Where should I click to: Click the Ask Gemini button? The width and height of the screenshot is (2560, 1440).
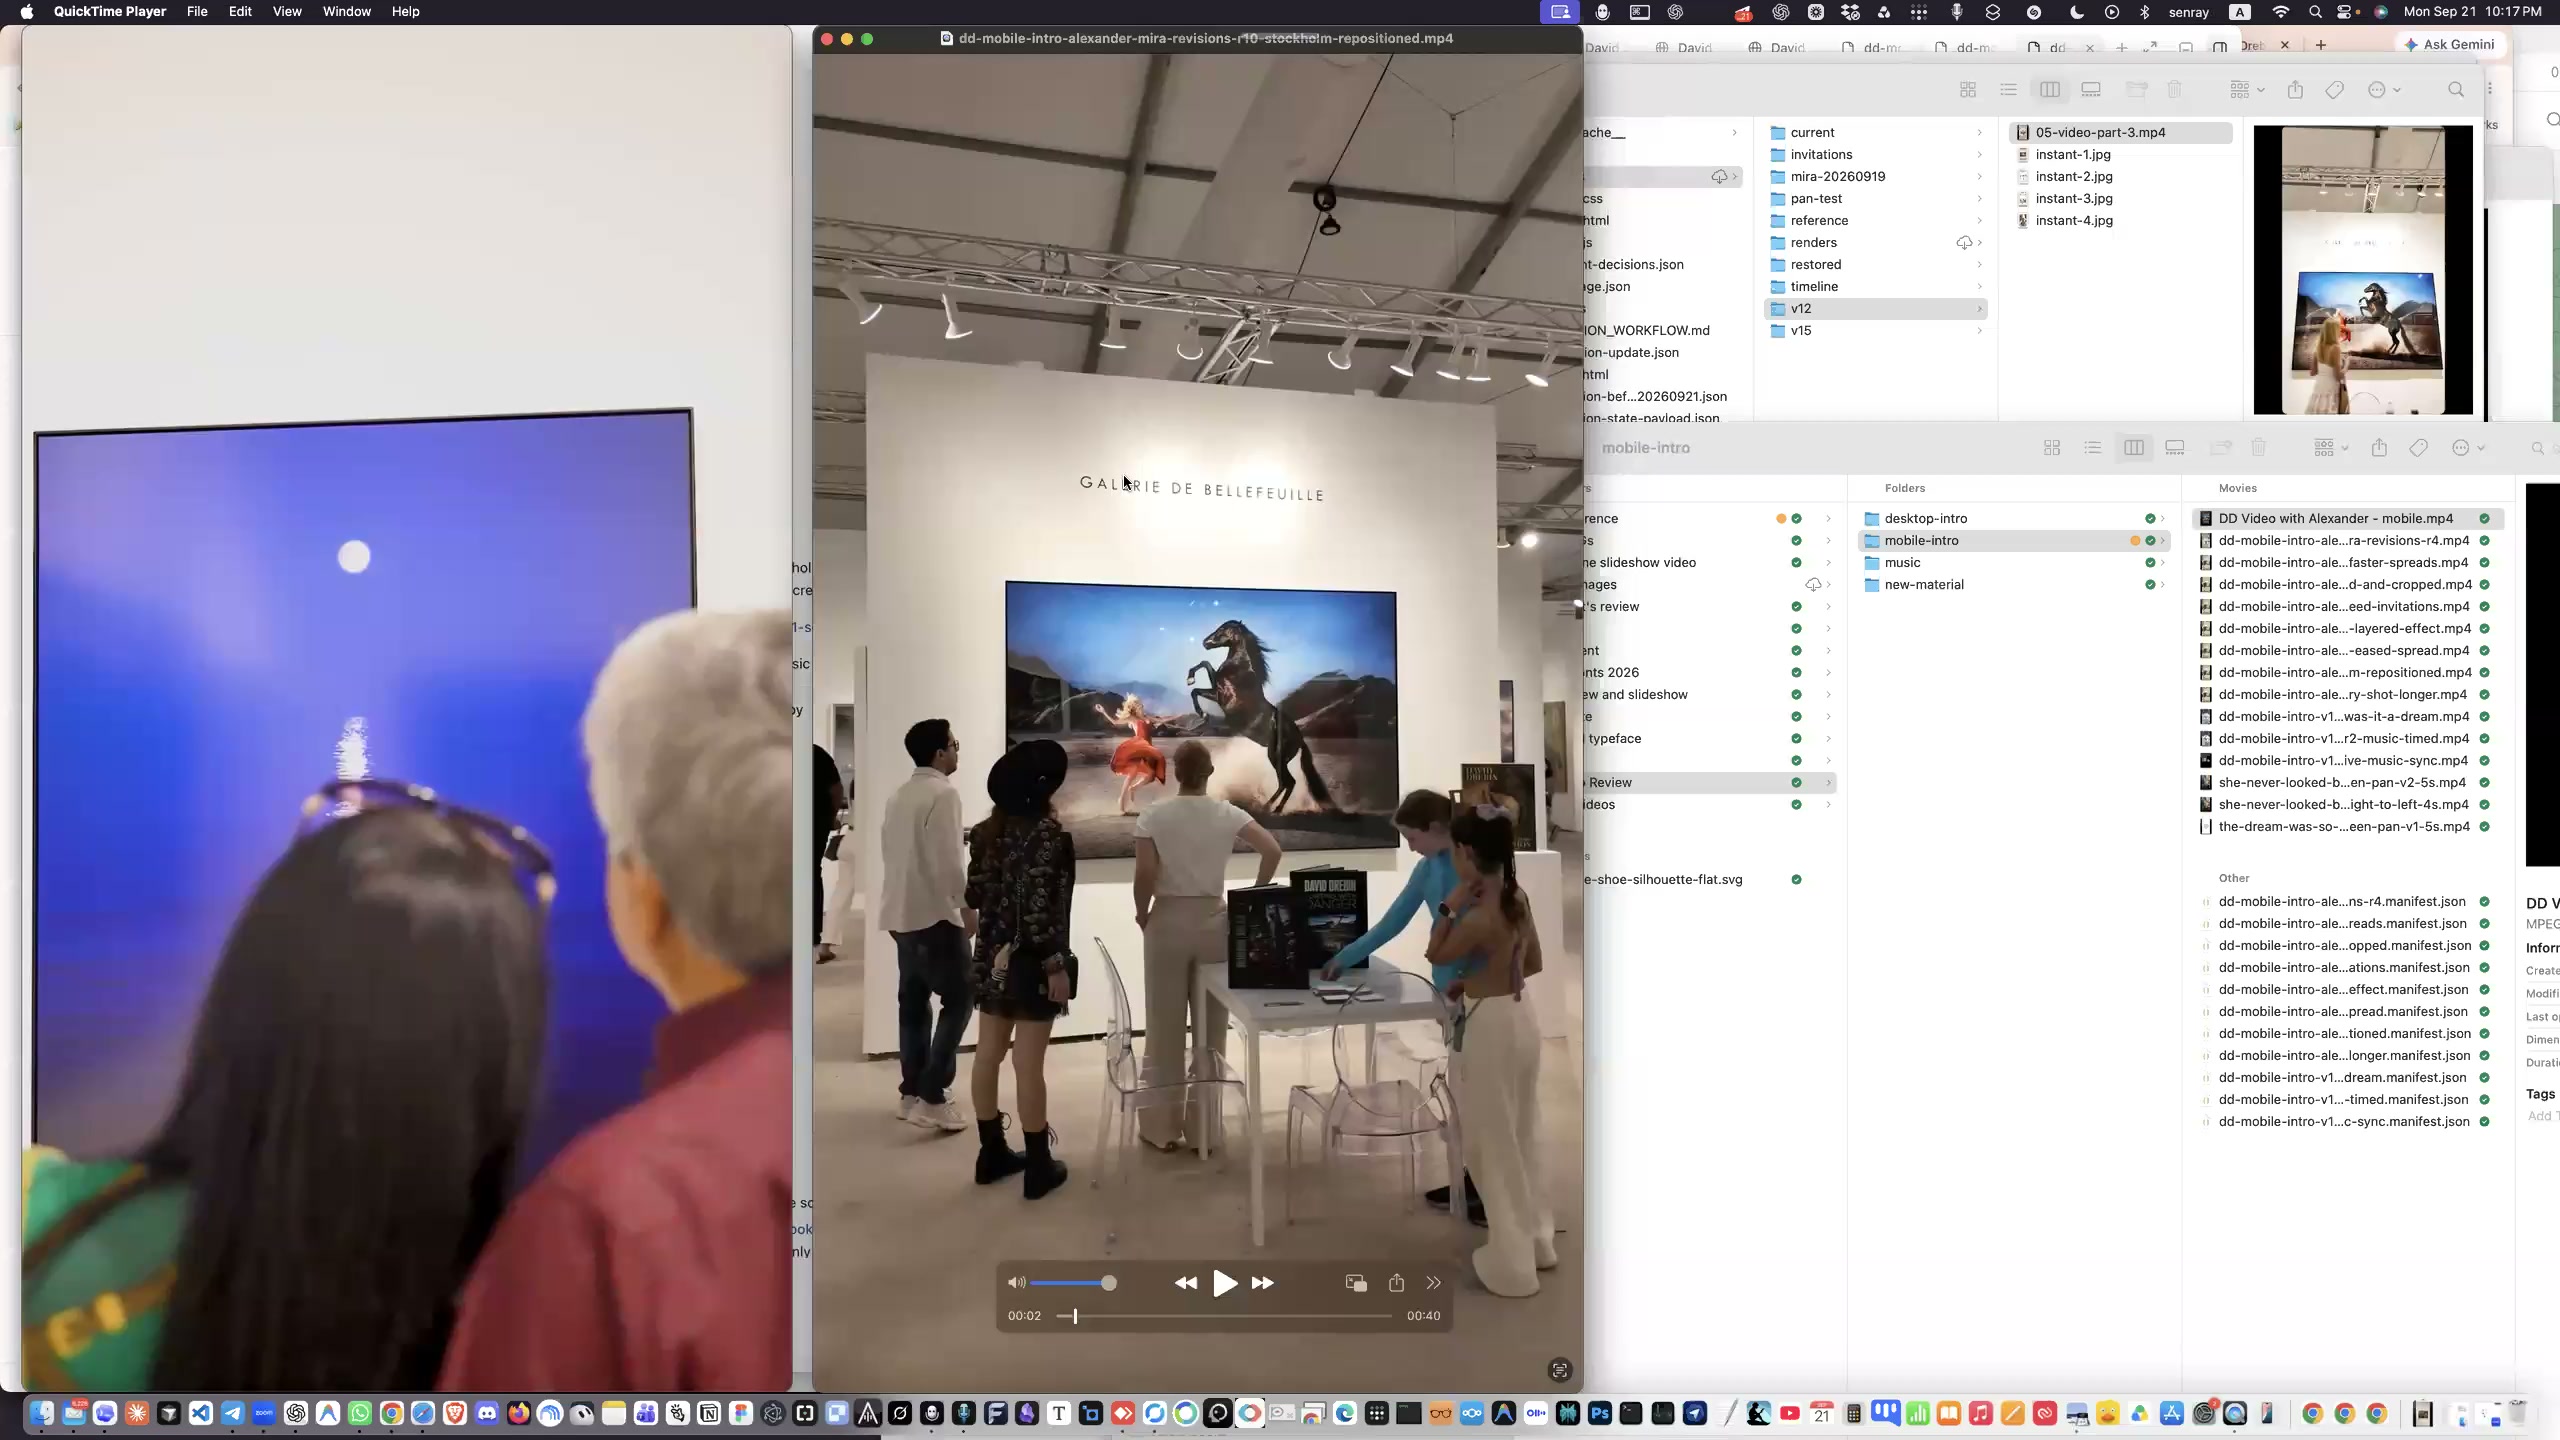(x=2450, y=44)
